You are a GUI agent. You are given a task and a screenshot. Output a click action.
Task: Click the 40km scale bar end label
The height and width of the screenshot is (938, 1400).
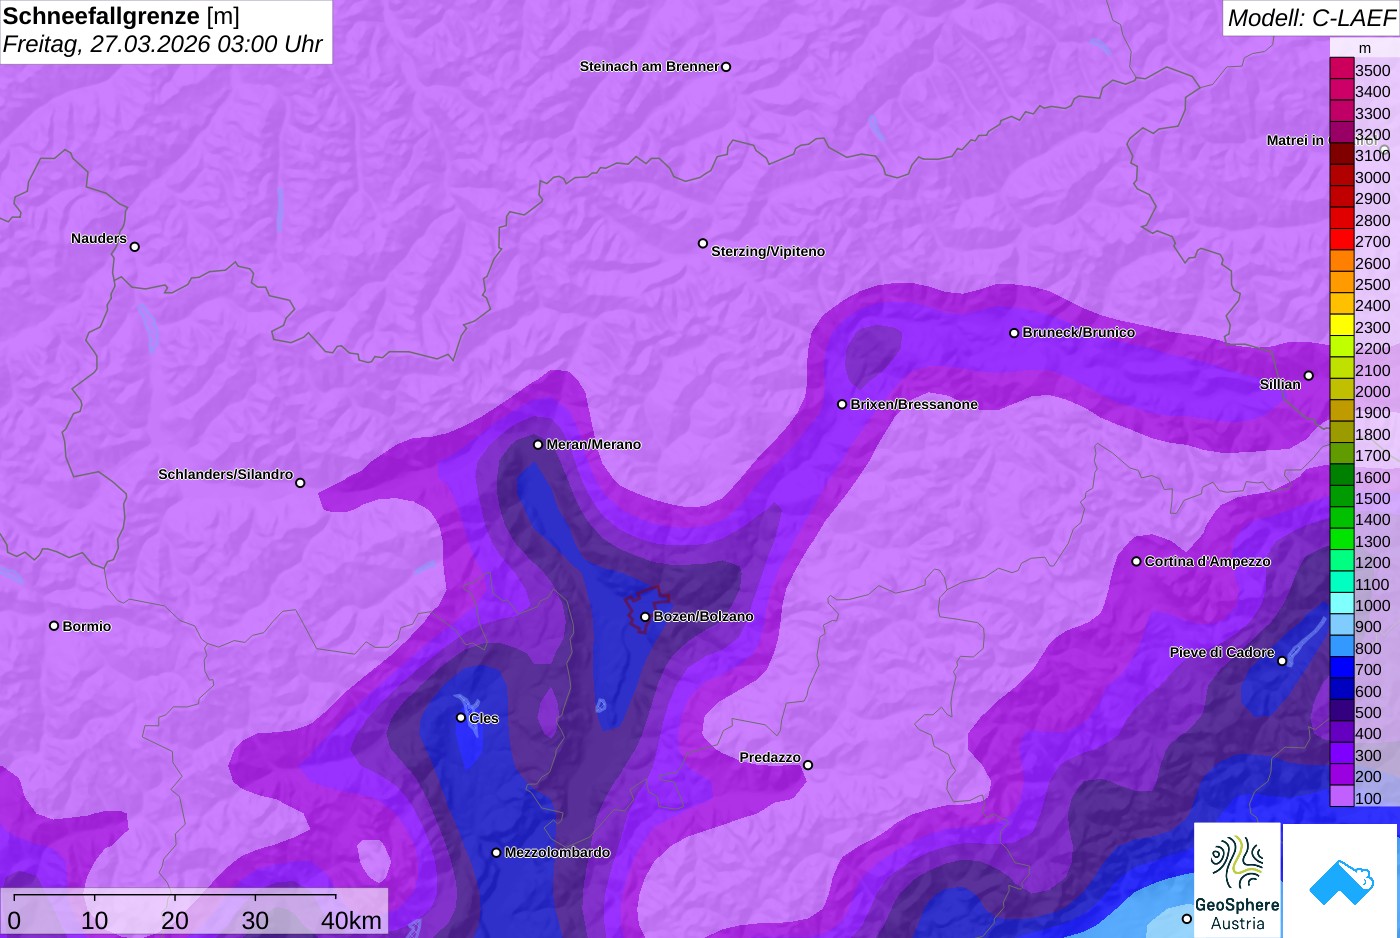(351, 921)
